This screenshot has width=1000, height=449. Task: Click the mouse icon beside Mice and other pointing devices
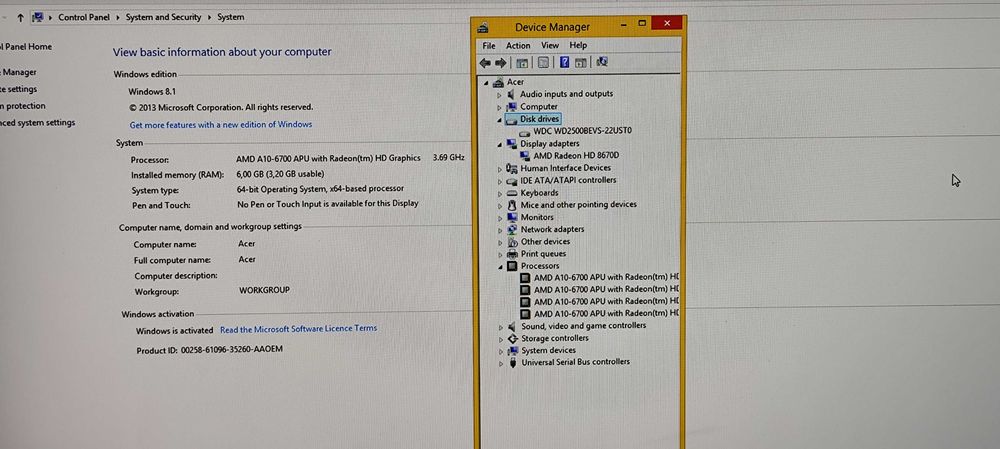tap(512, 205)
